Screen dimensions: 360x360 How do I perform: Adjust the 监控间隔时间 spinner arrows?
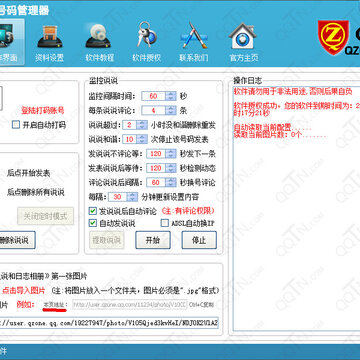click(171, 96)
